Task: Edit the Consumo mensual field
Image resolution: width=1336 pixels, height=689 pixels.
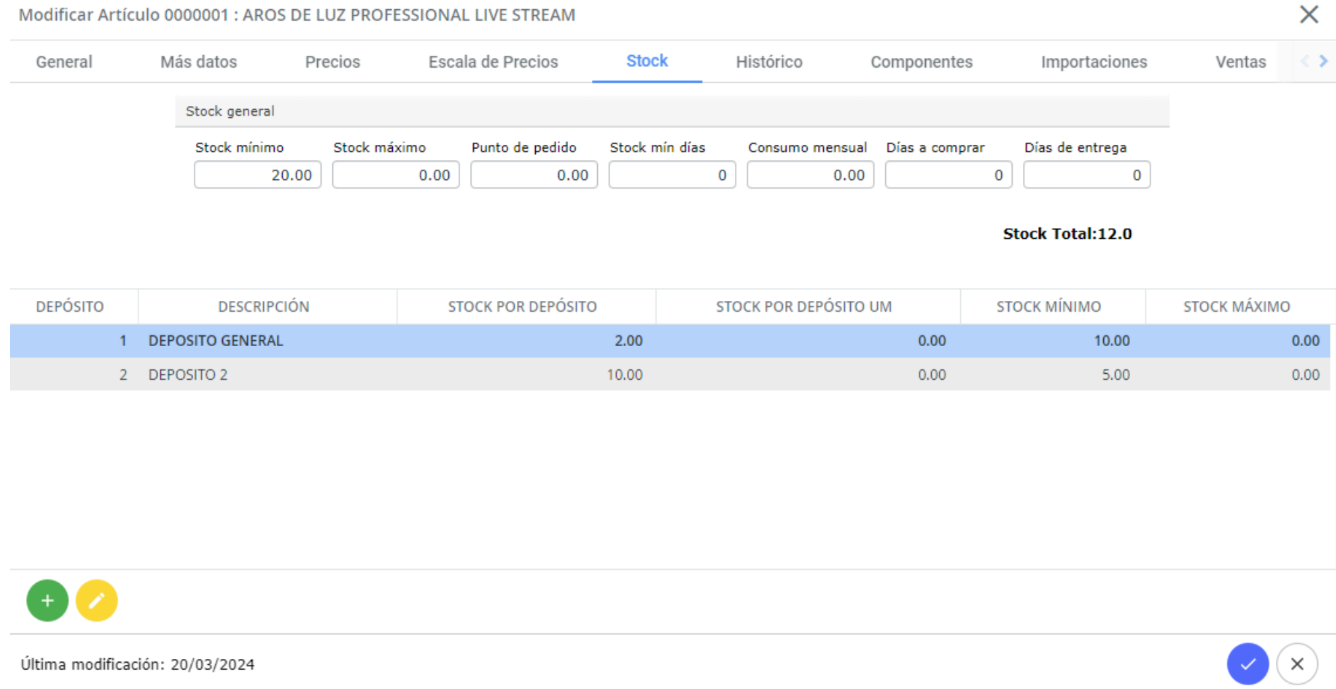Action: tap(810, 175)
